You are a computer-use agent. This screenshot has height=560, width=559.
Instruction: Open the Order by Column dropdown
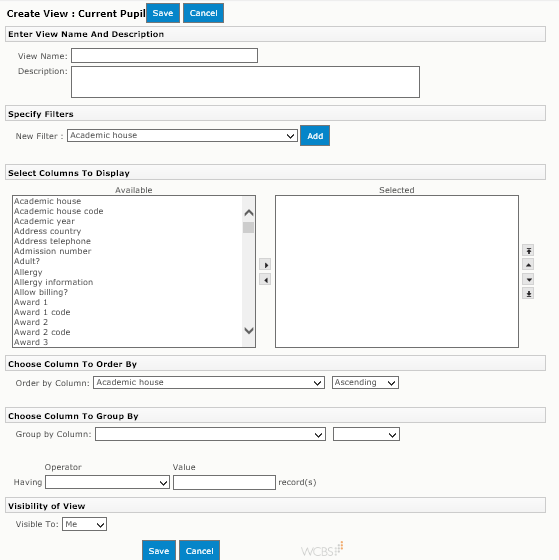[209, 383]
